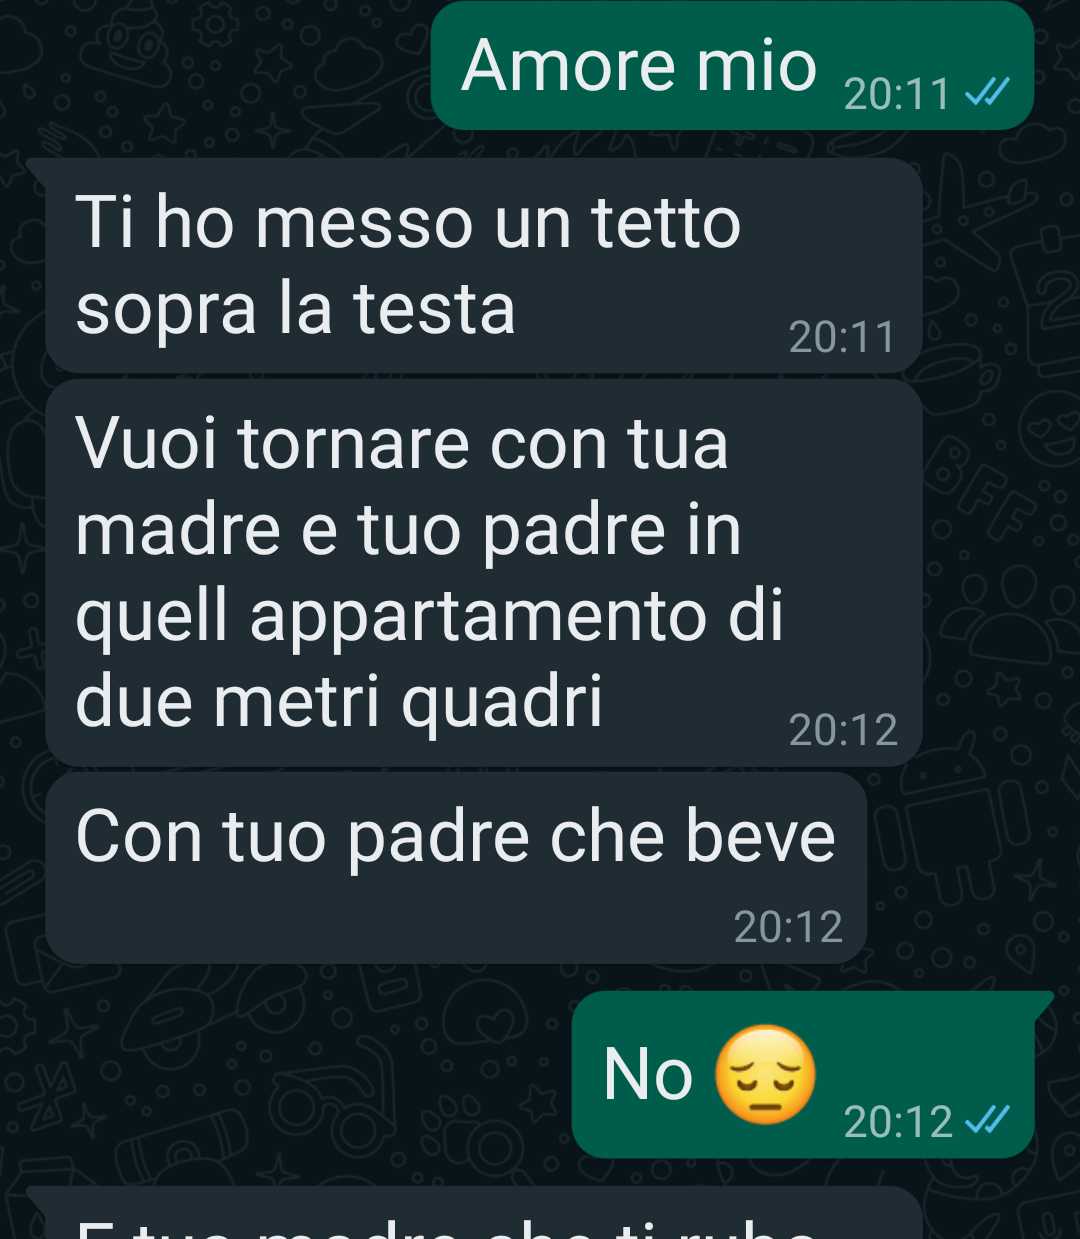Tap the pensive face emoji

click(765, 1074)
